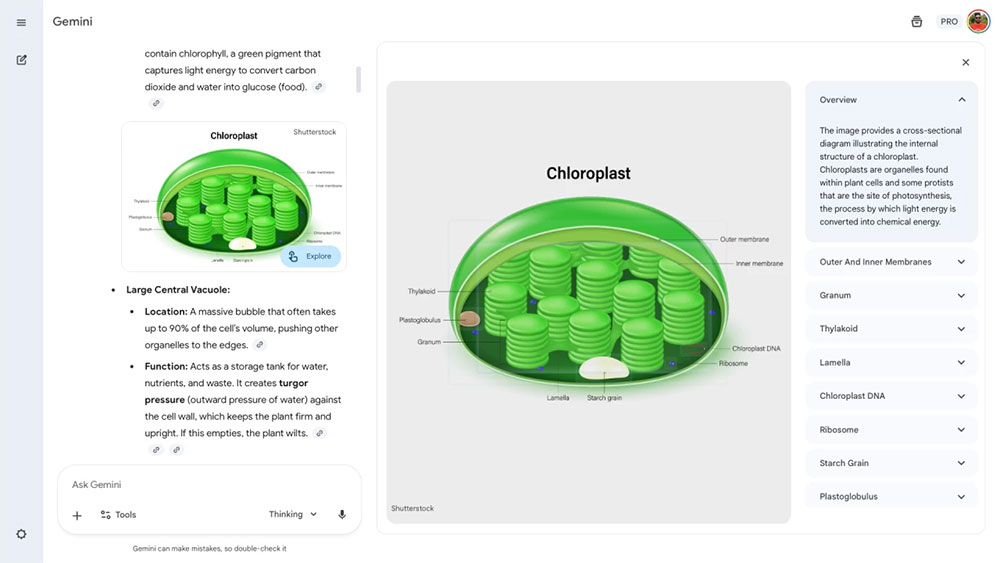Click the plus add-attachment icon

tap(77, 515)
